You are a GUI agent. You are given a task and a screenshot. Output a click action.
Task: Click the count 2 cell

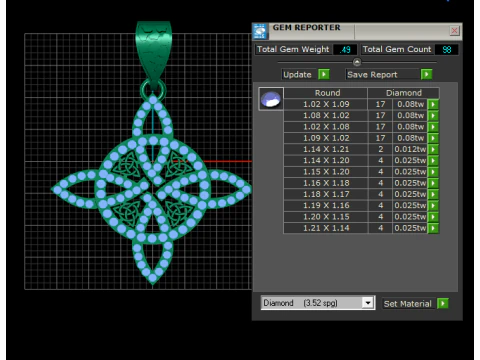tap(380, 149)
